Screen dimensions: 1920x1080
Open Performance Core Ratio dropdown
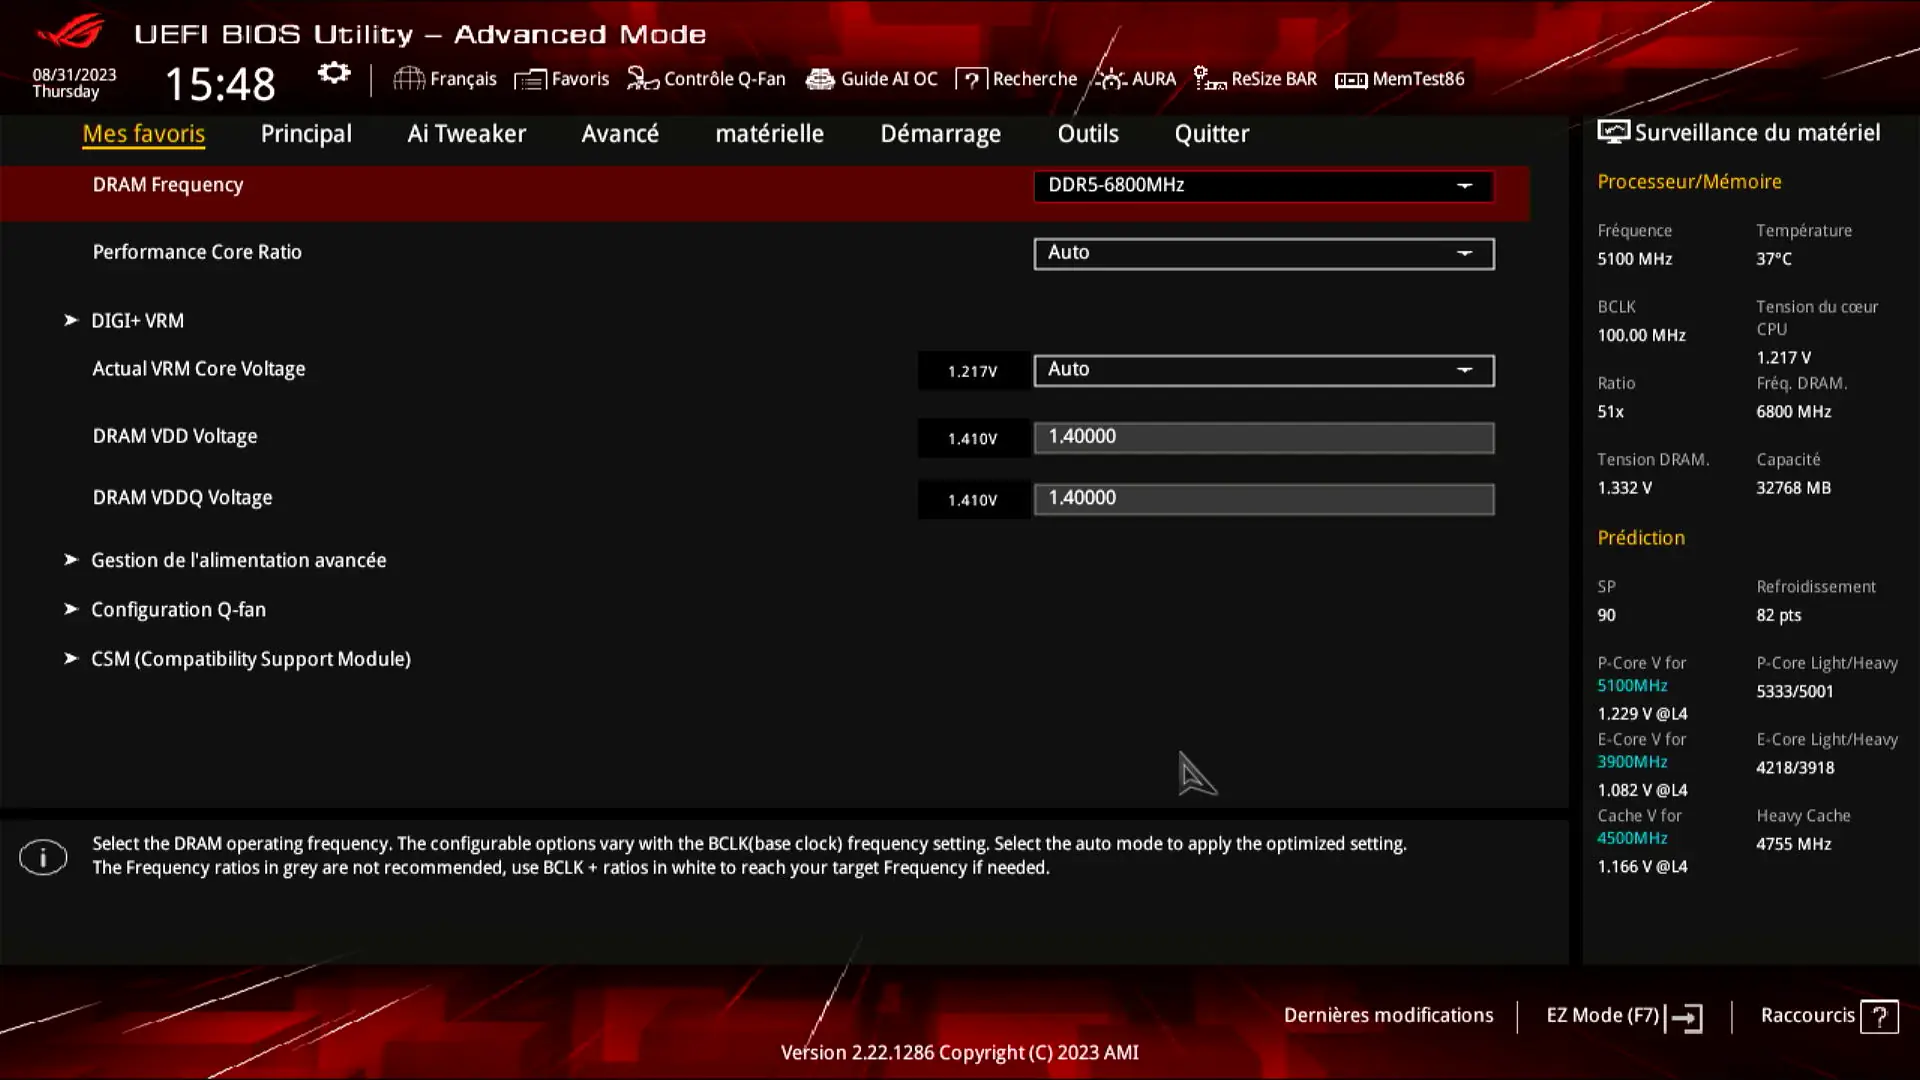click(1264, 254)
